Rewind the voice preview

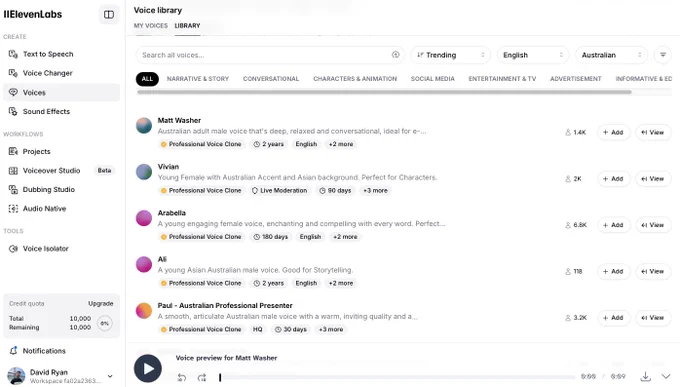click(x=182, y=377)
